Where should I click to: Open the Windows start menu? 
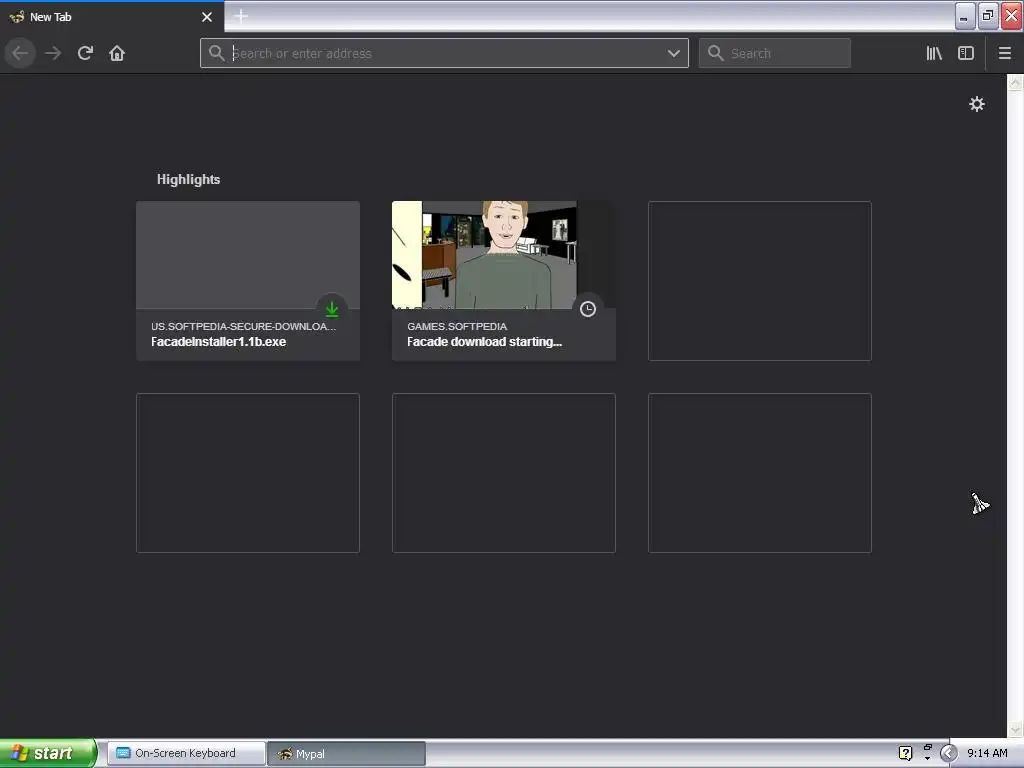48,753
